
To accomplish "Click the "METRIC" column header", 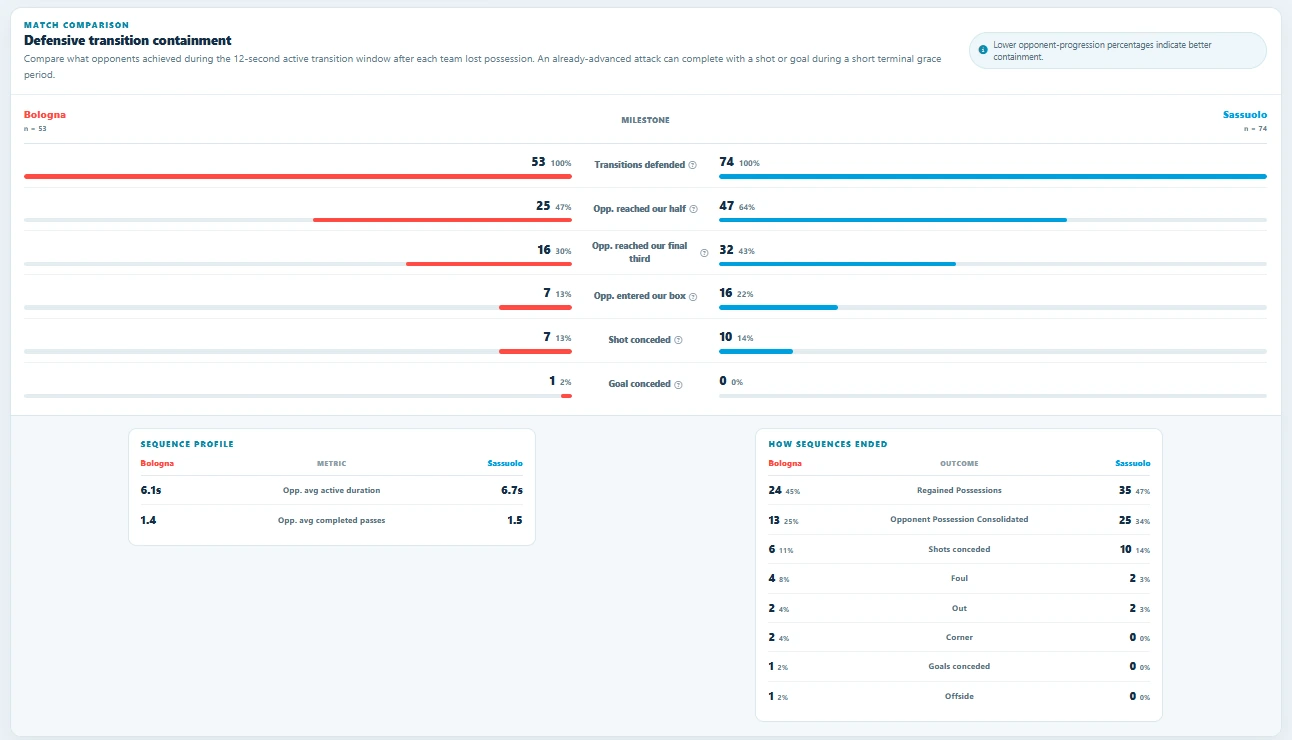I will [x=331, y=464].
